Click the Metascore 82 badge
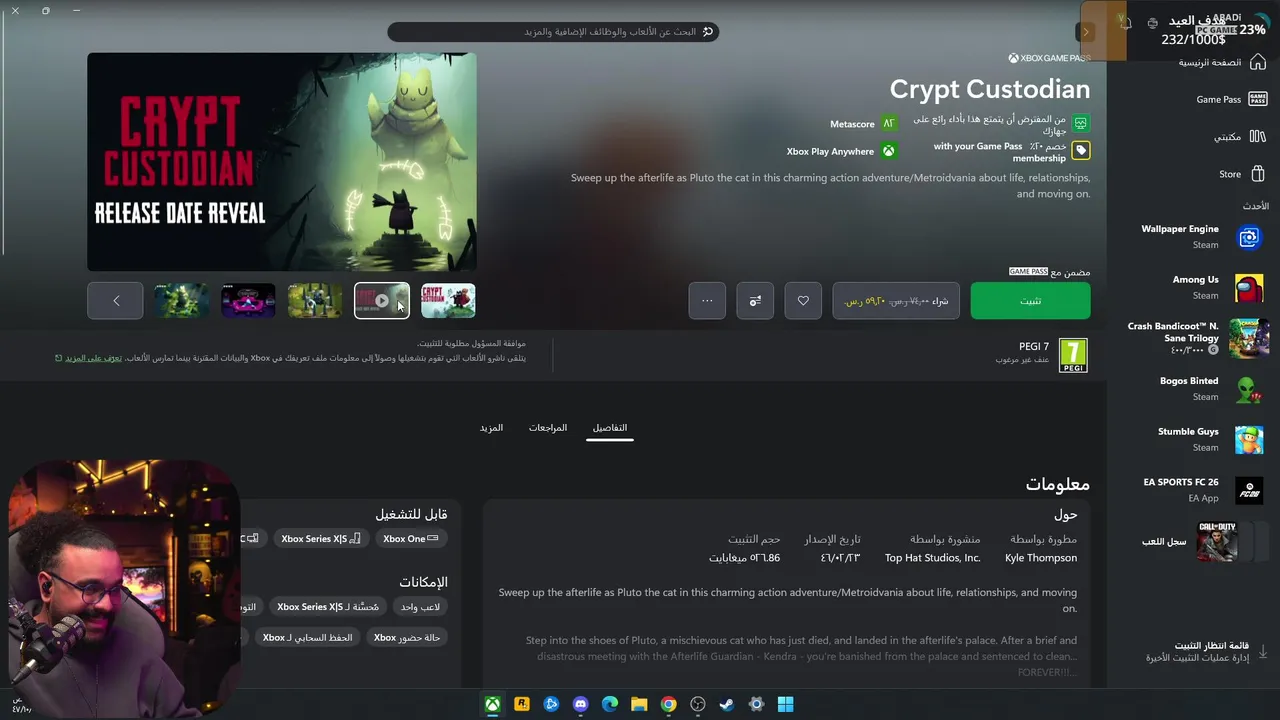This screenshot has width=1280, height=720. point(888,124)
